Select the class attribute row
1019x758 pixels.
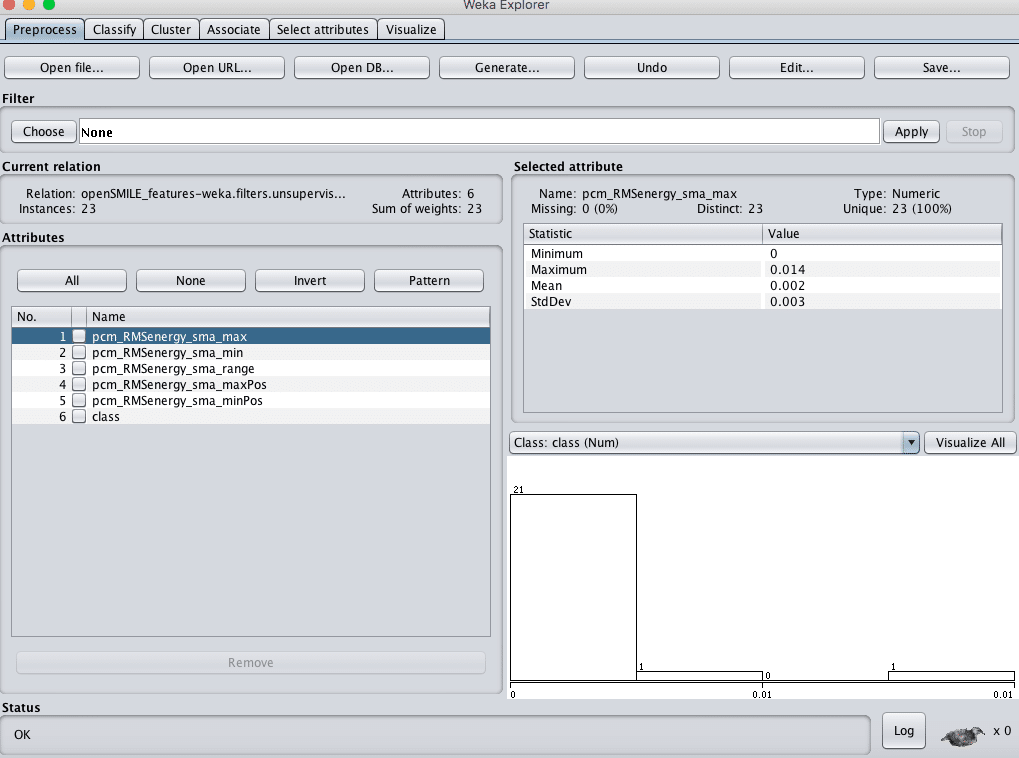[x=251, y=417]
